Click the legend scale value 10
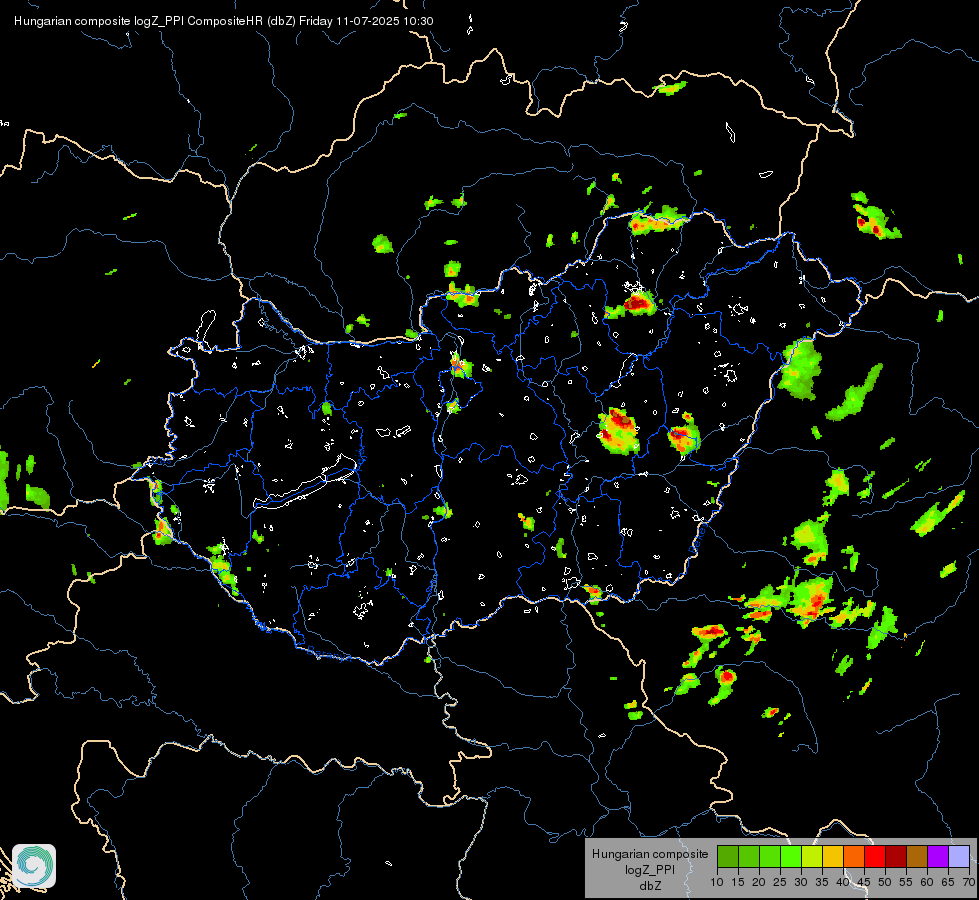979x900 pixels. click(x=717, y=883)
